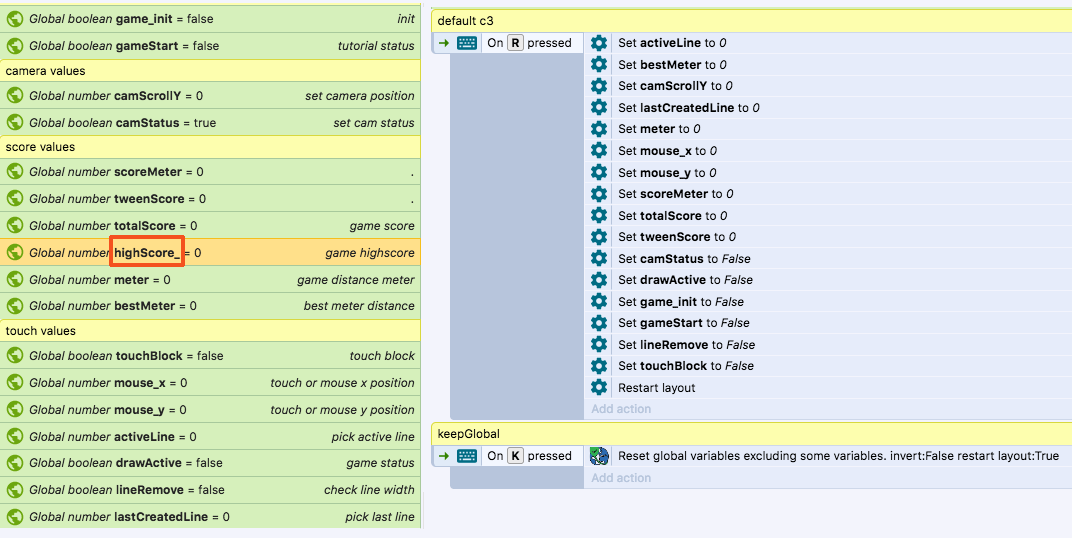The width and height of the screenshot is (1072, 538).
Task: Click the gear icon for Set camStatus action
Action: click(599, 258)
